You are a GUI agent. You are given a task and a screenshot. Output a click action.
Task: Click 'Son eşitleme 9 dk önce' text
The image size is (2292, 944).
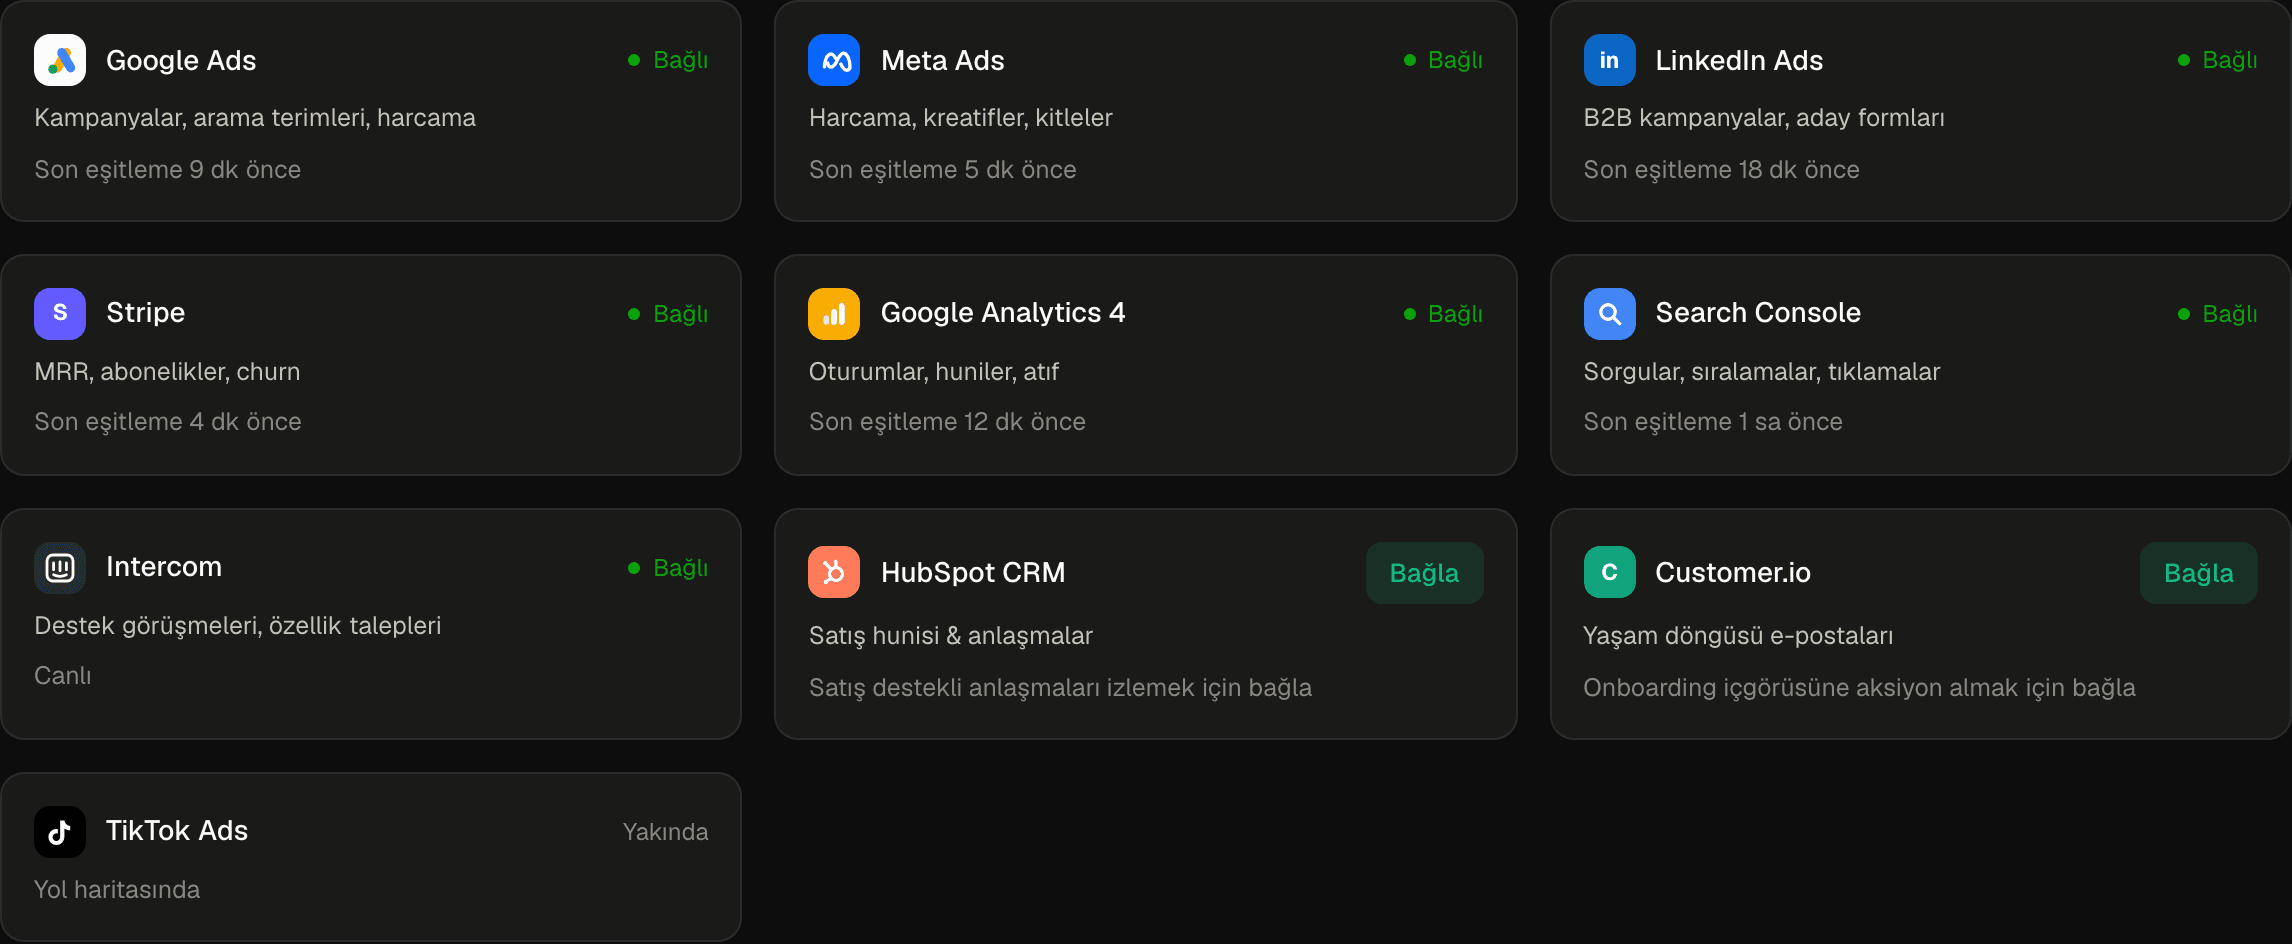168,170
